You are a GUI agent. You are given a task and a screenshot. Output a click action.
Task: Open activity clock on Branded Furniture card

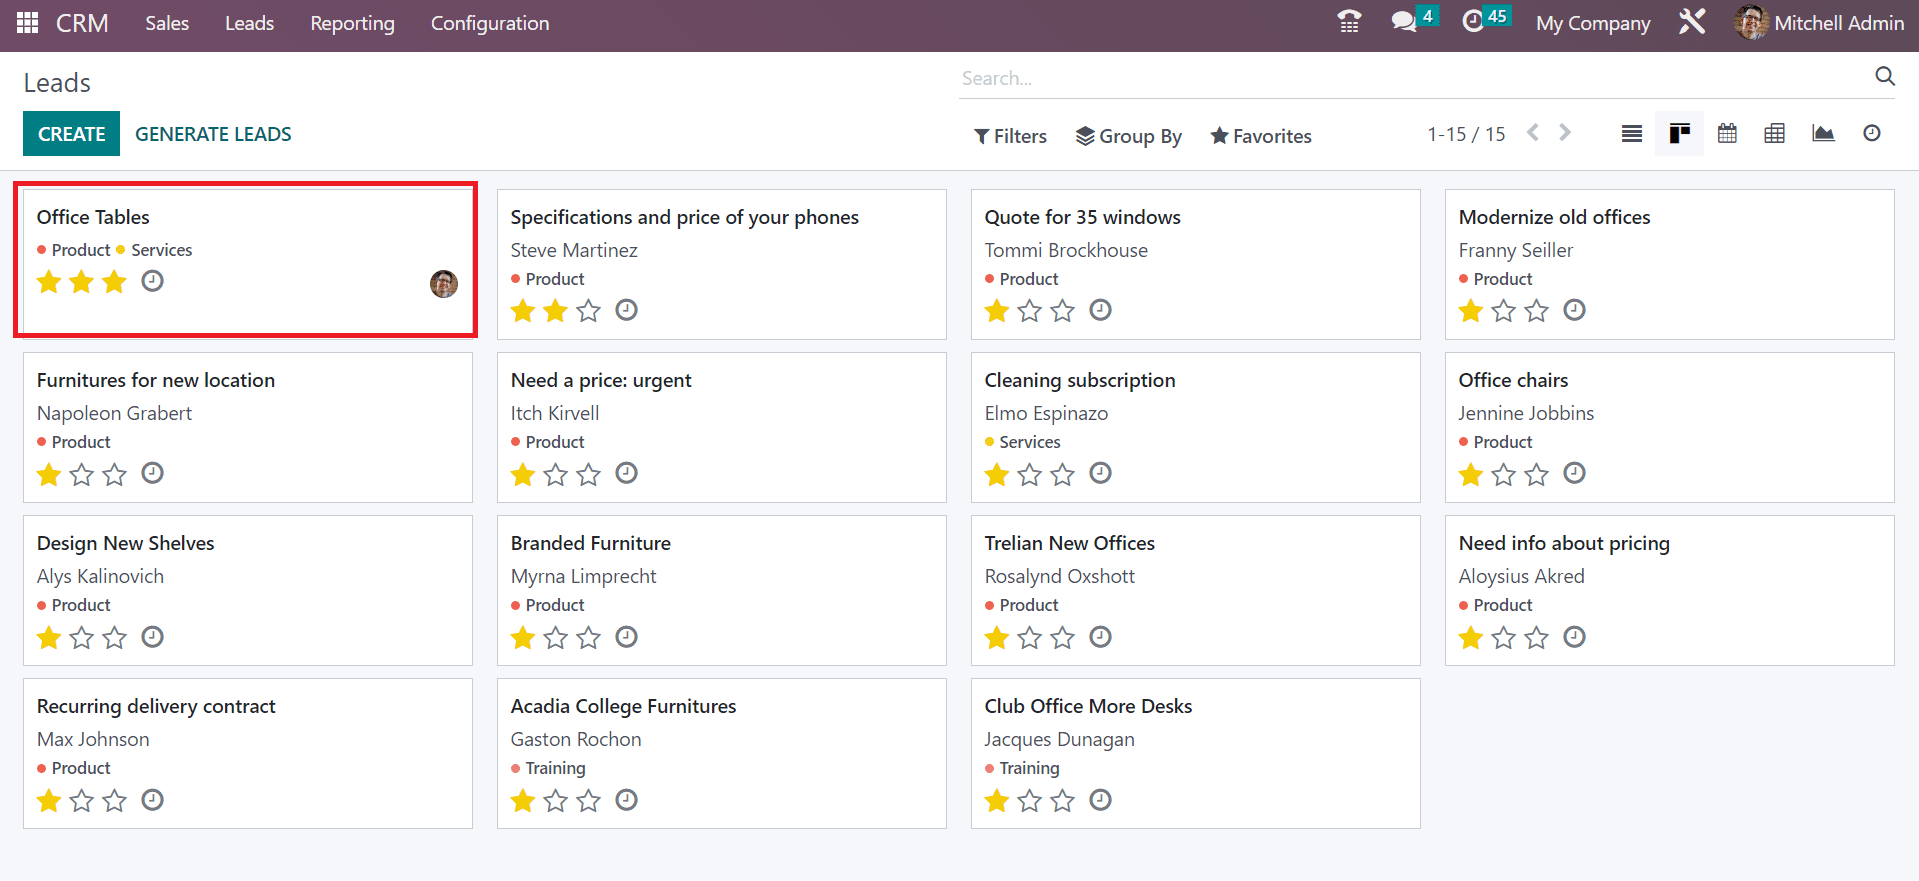(x=626, y=637)
